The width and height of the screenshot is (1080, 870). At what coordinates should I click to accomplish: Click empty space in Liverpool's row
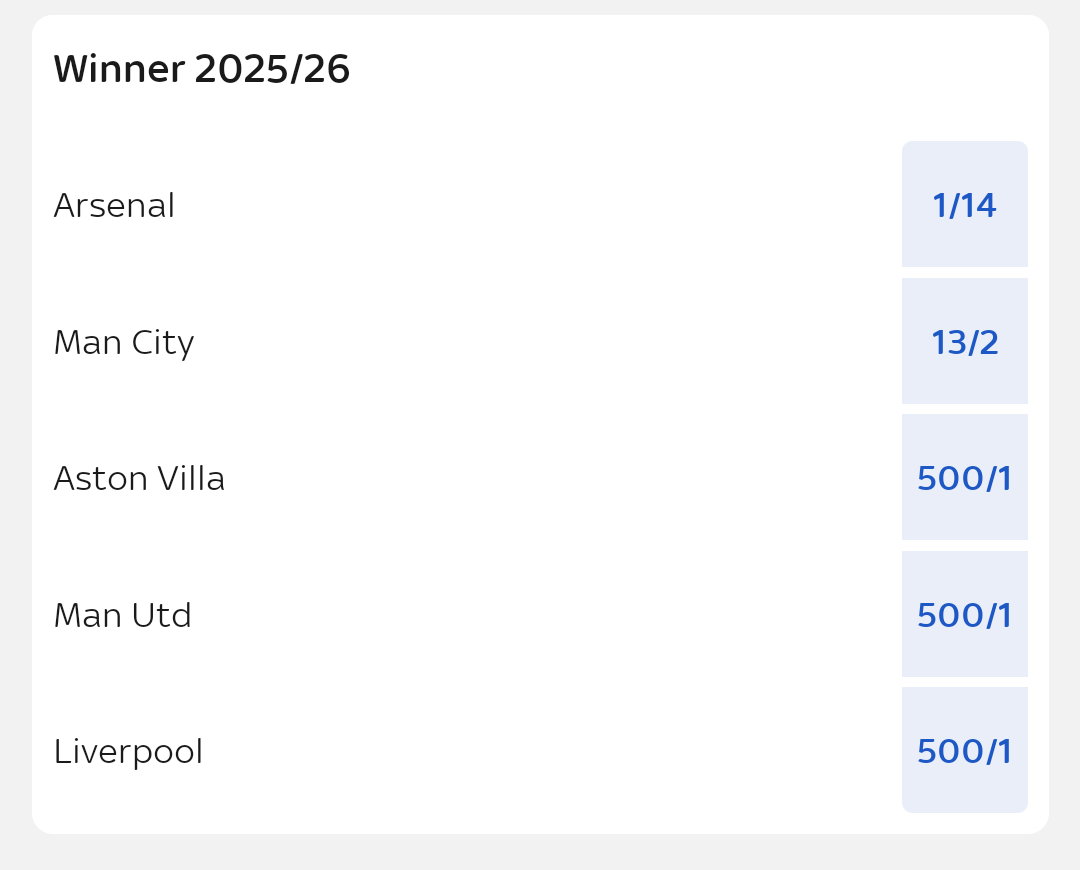click(540, 752)
